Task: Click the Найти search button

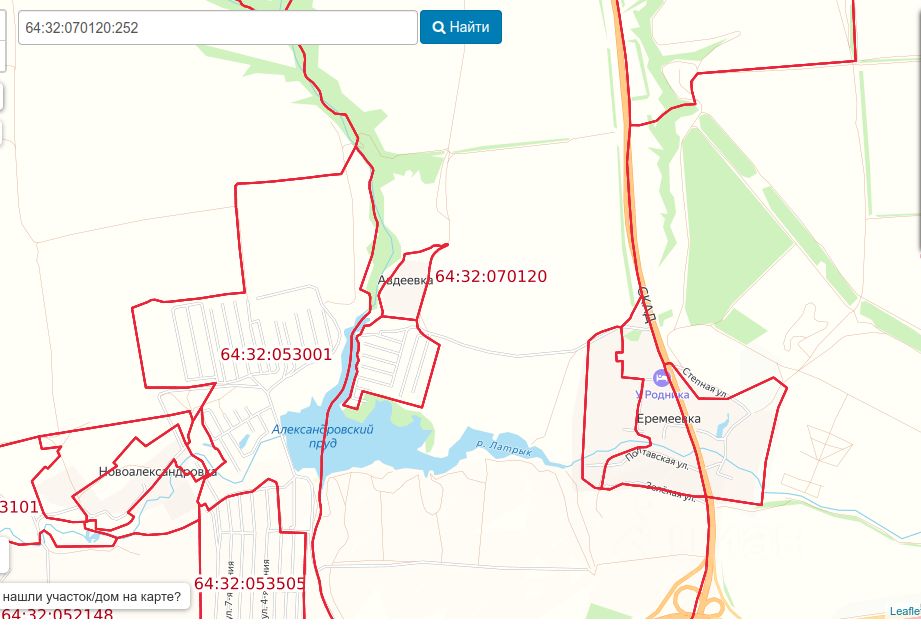Action: (x=460, y=27)
